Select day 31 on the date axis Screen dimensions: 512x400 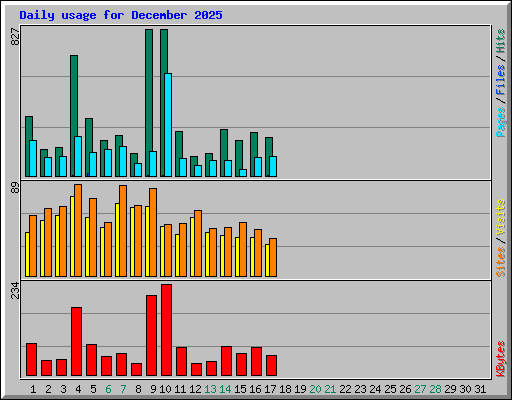tap(480, 389)
